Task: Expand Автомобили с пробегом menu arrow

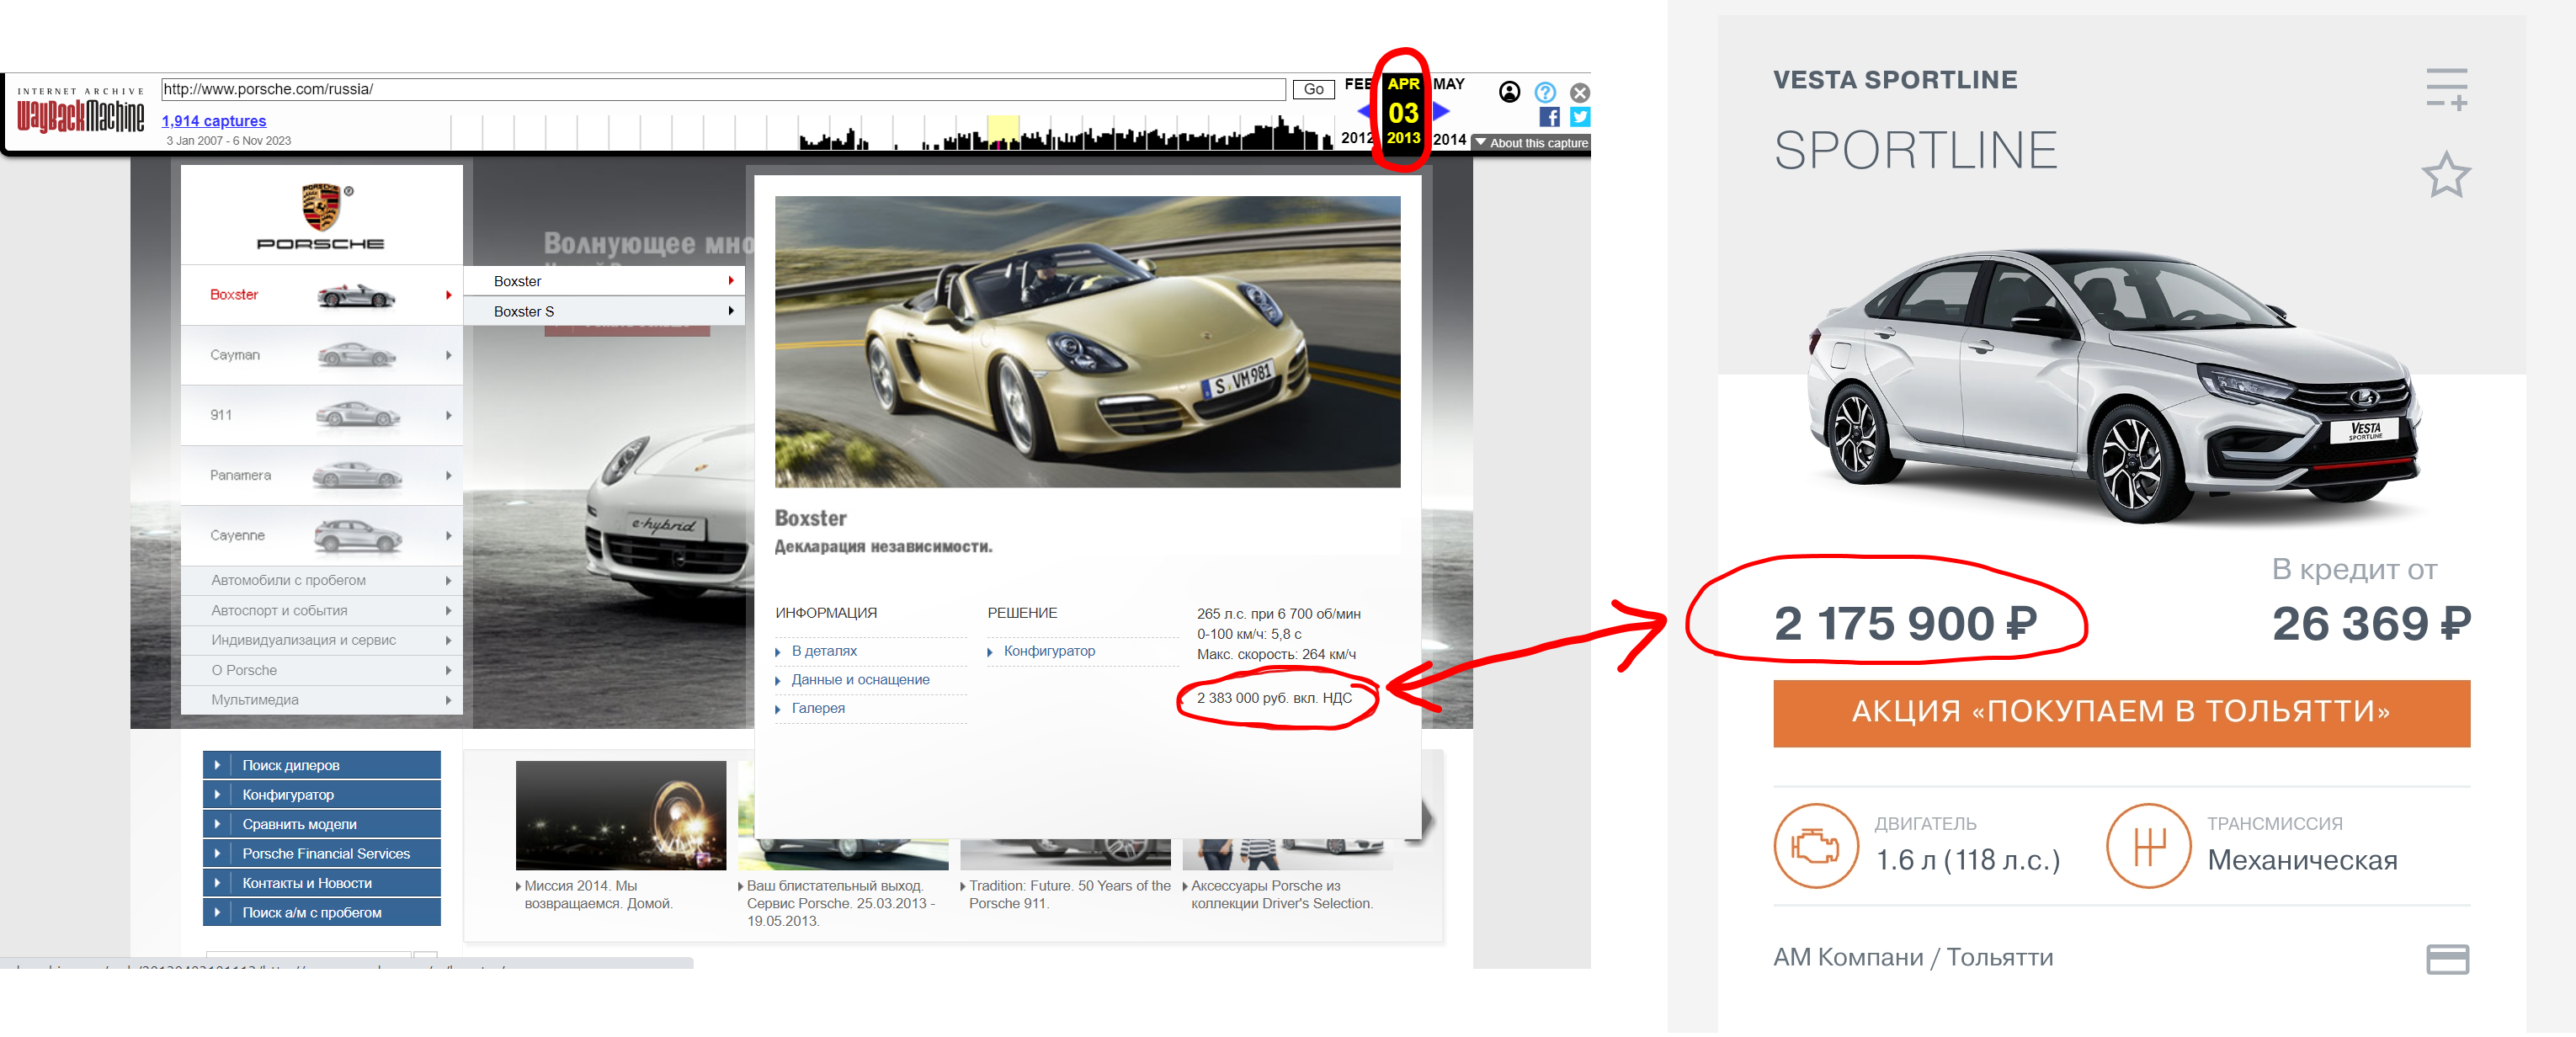Action: [449, 580]
